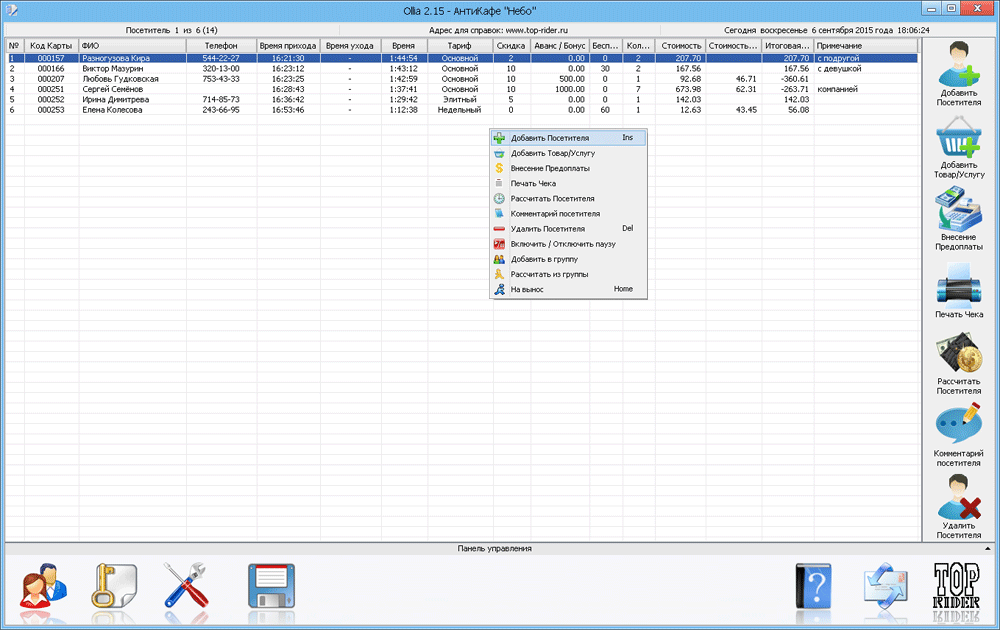Screen dimensions: 1000x630
Task: Sort by the Тариф column header
Action: tap(460, 46)
